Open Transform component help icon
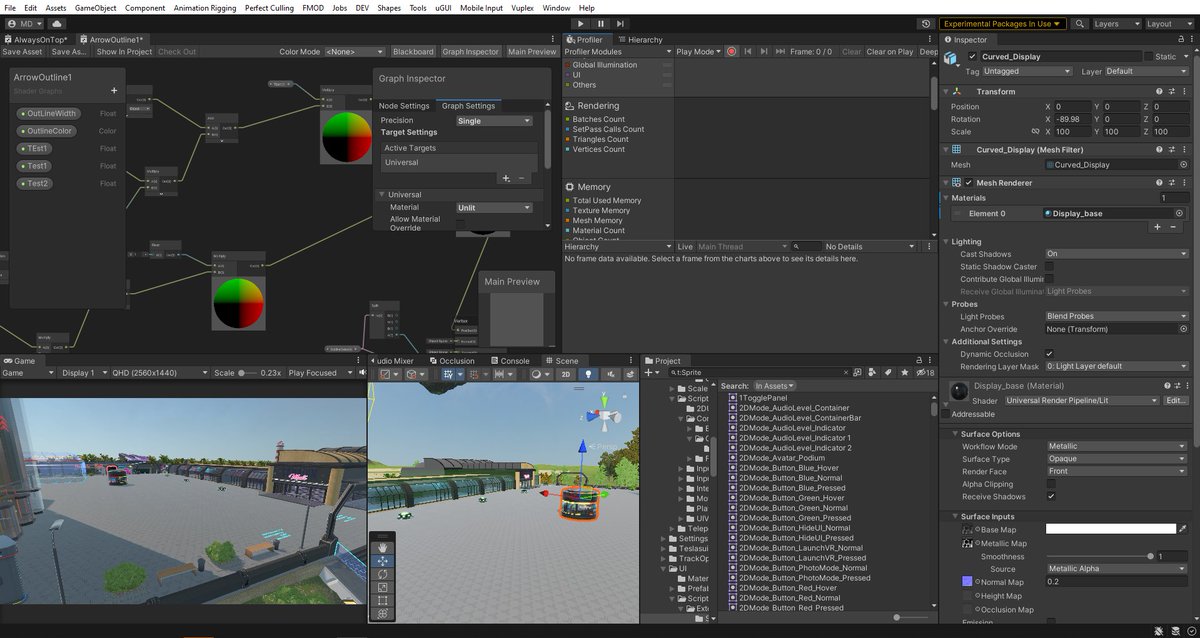 click(1160, 91)
